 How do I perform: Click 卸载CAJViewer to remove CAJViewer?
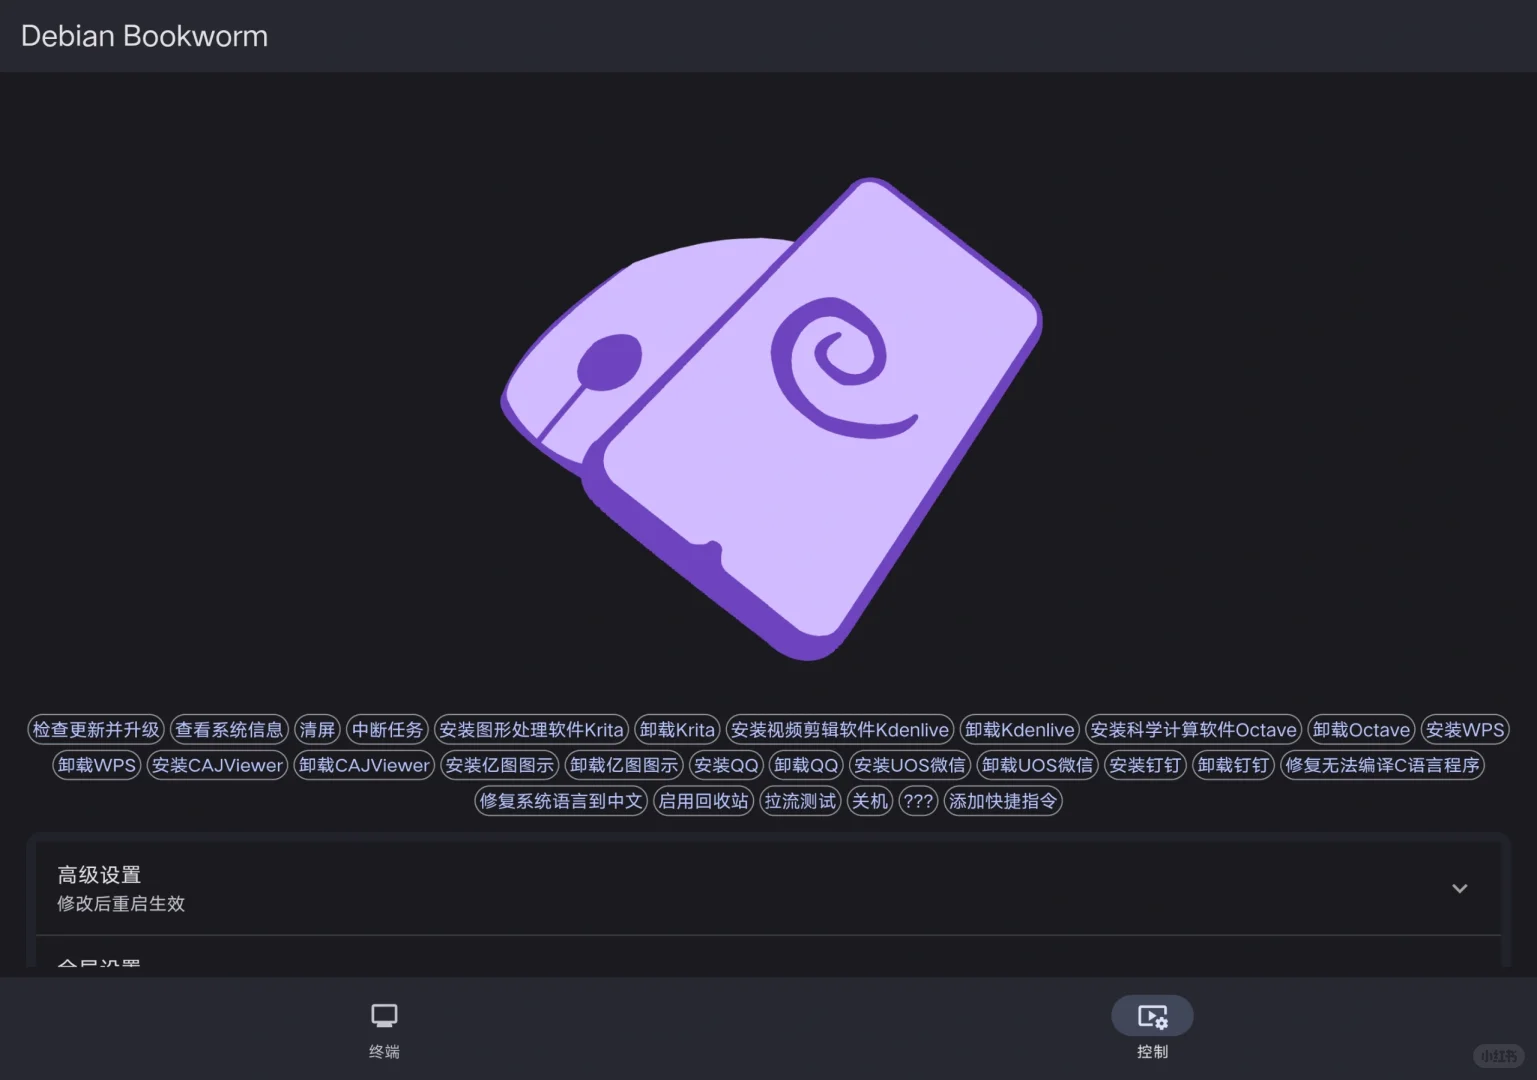(x=364, y=765)
